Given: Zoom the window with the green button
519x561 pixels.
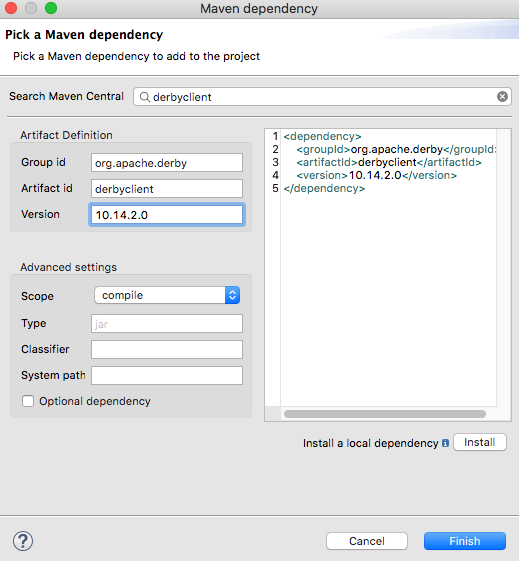Looking at the screenshot, I should (51, 8).
